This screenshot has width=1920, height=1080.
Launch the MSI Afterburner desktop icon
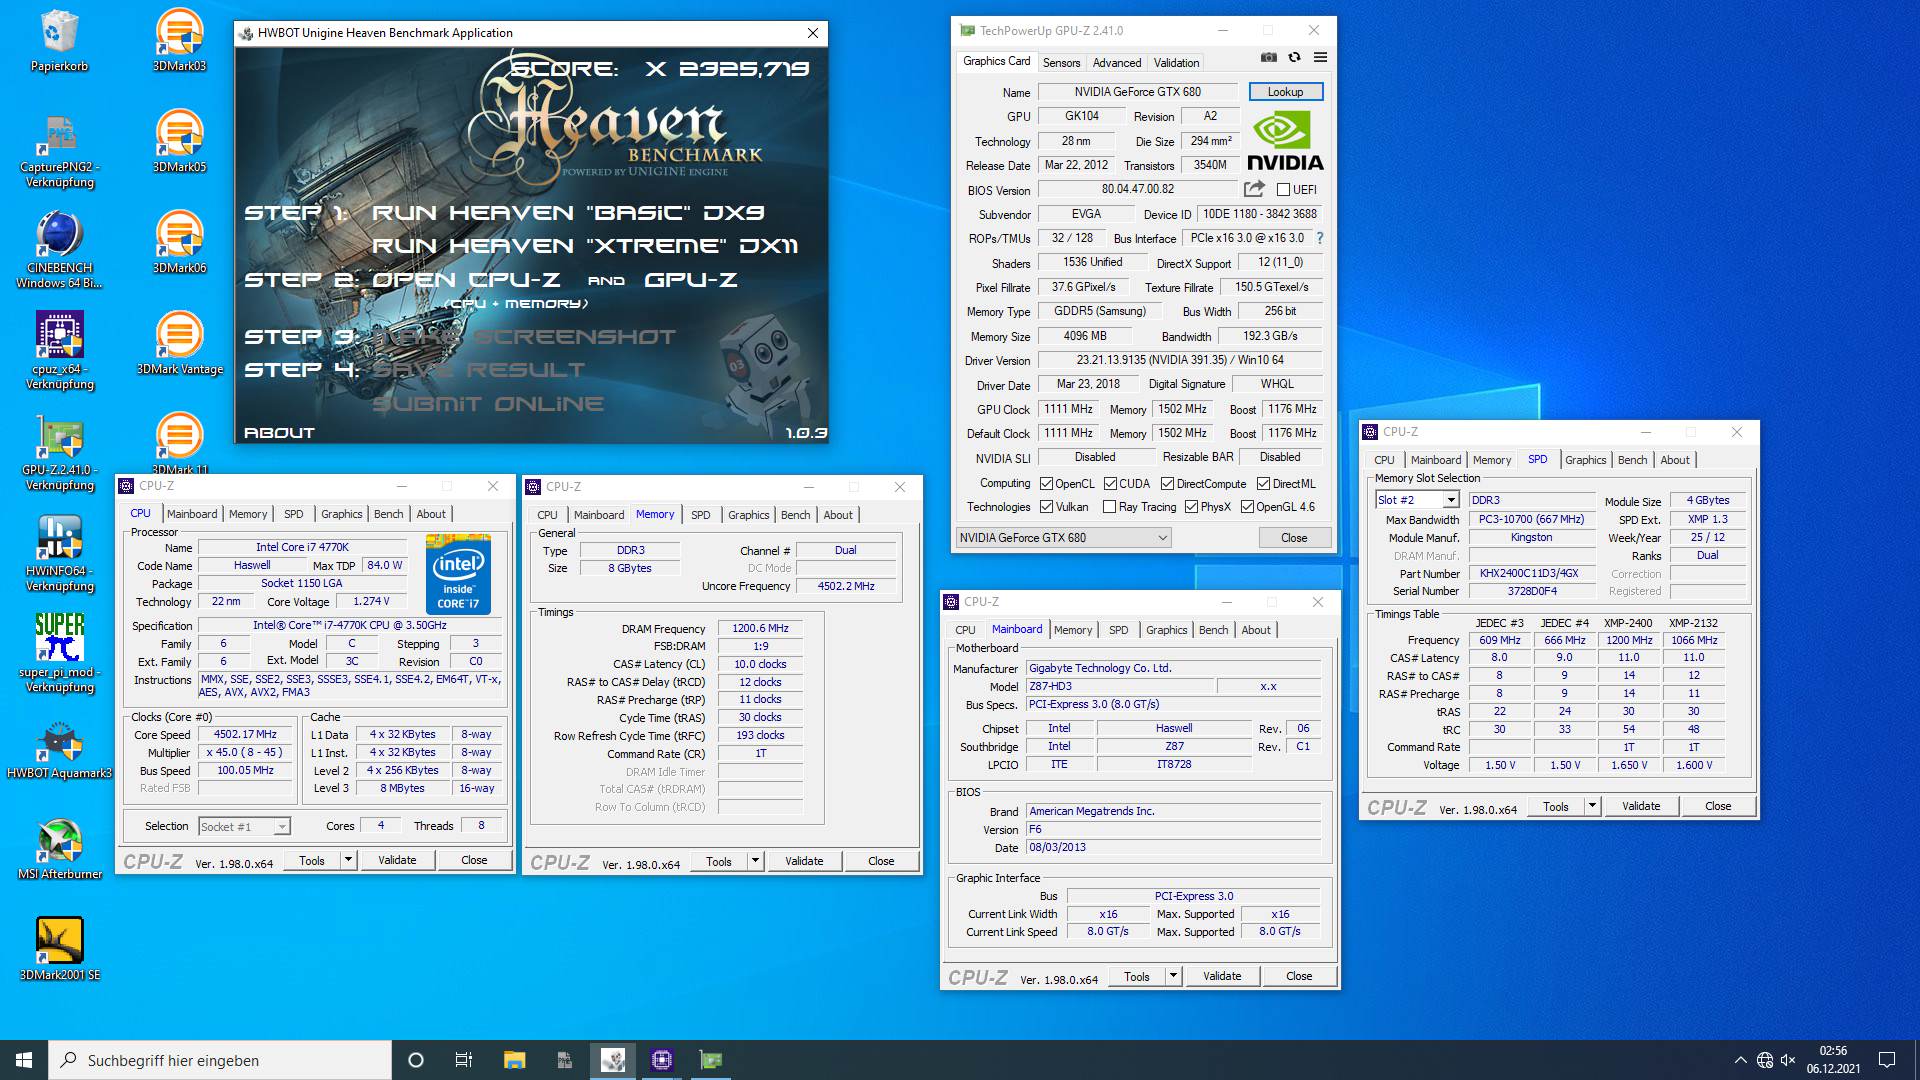coord(59,849)
